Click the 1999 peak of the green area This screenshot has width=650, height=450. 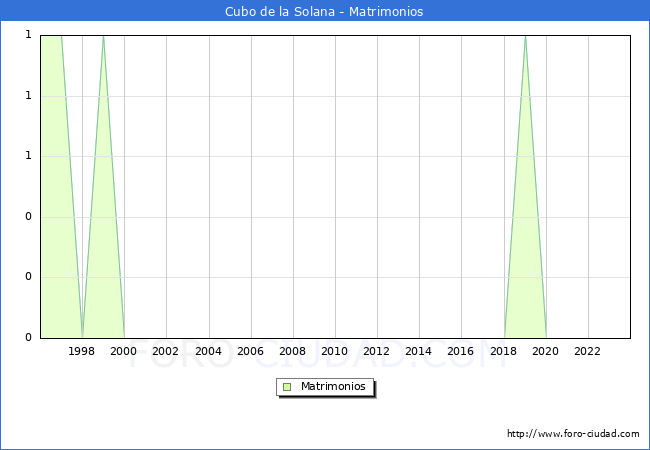(103, 36)
